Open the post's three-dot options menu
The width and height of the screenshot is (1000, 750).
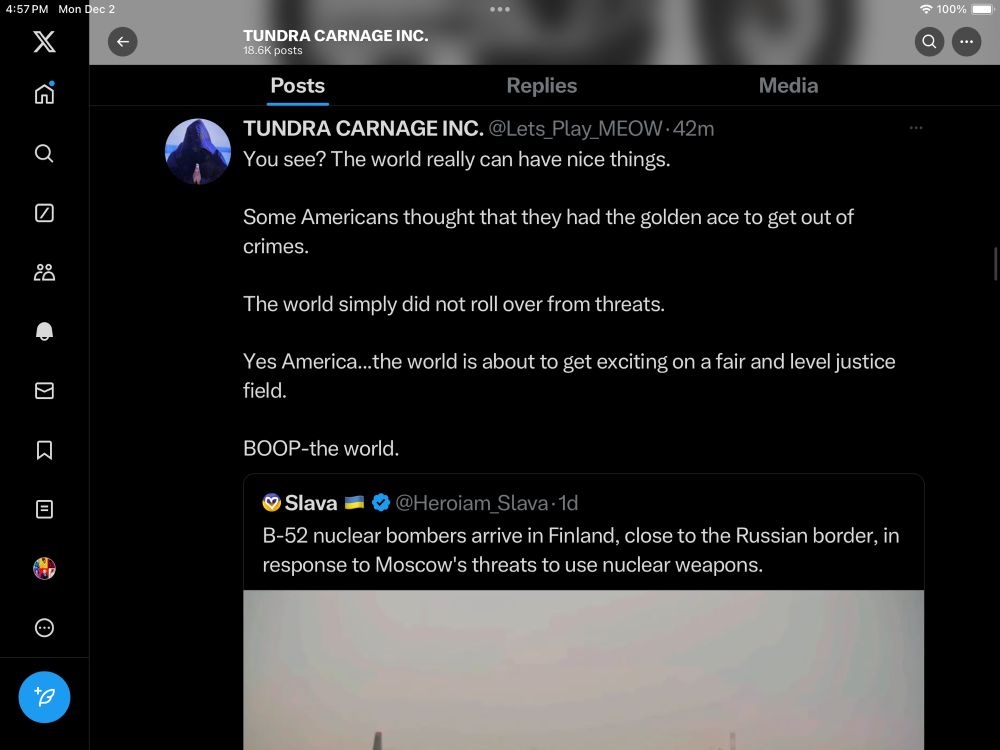916,128
